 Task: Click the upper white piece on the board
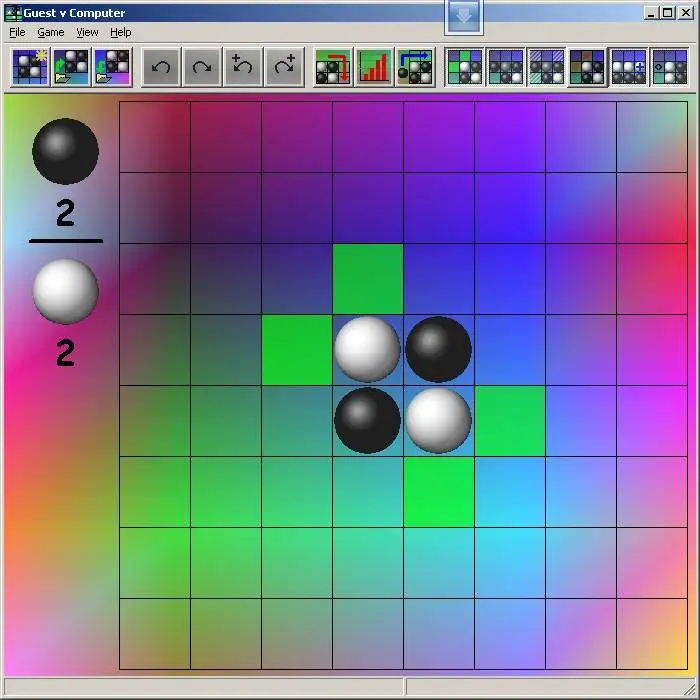(367, 349)
